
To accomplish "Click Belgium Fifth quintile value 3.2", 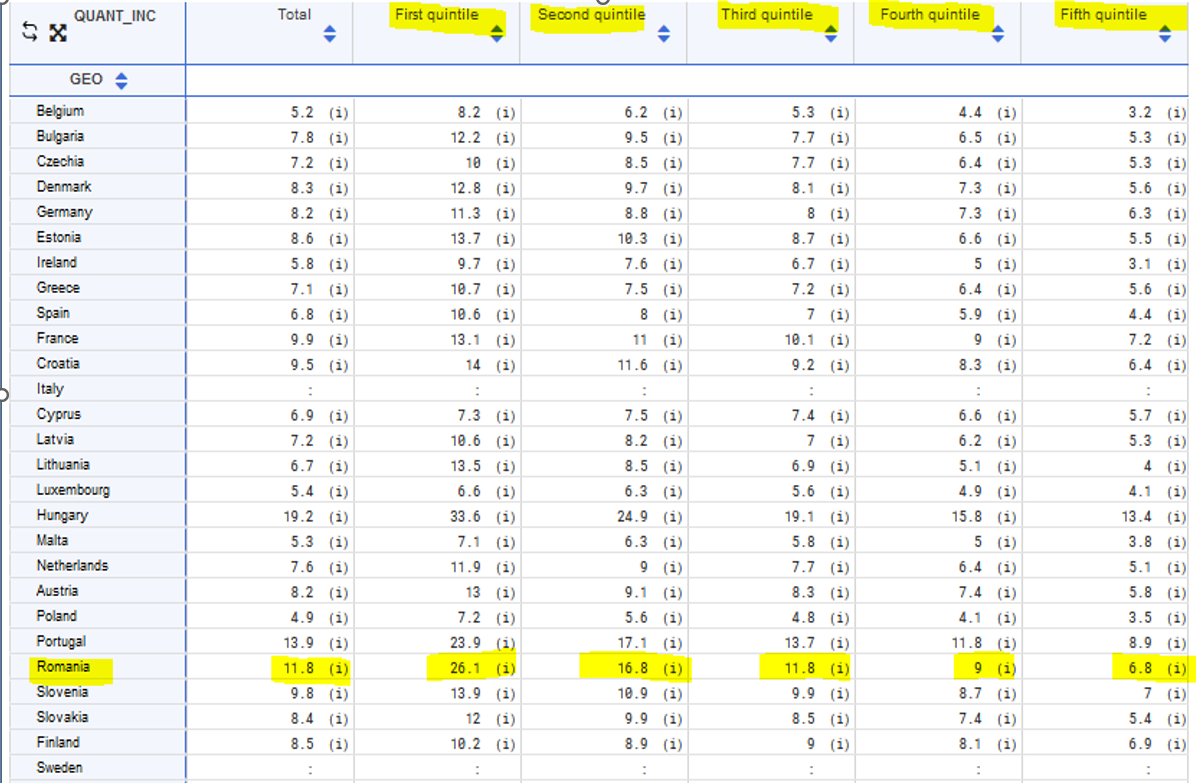I will point(1140,112).
